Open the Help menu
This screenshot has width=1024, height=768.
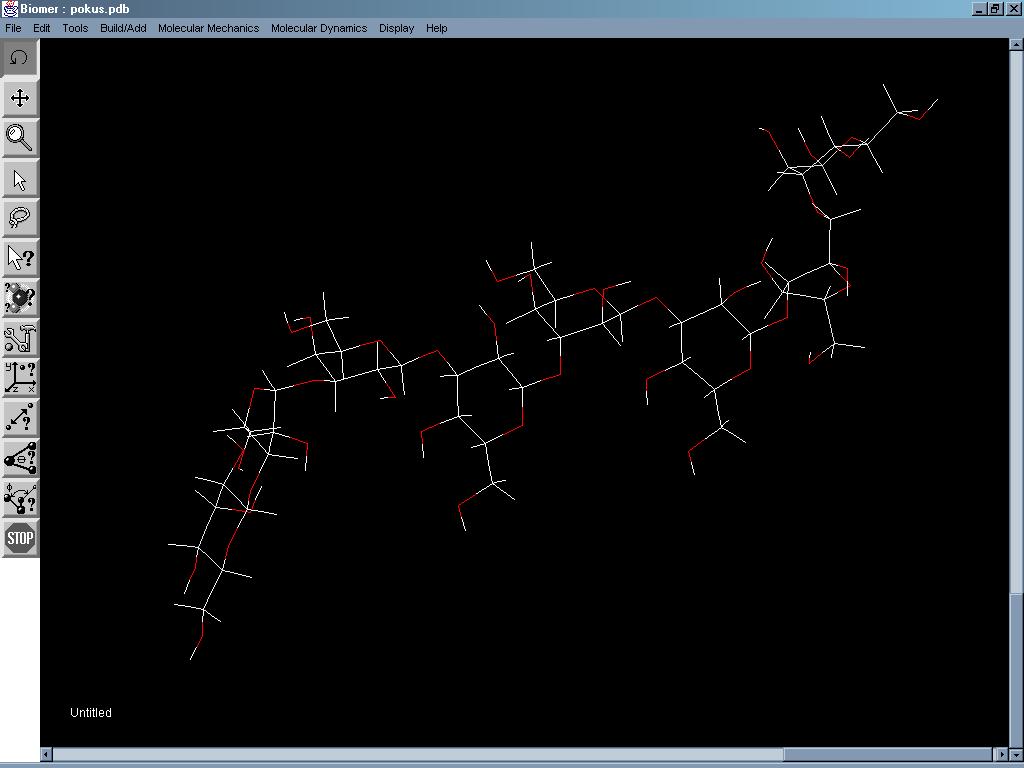coord(436,28)
